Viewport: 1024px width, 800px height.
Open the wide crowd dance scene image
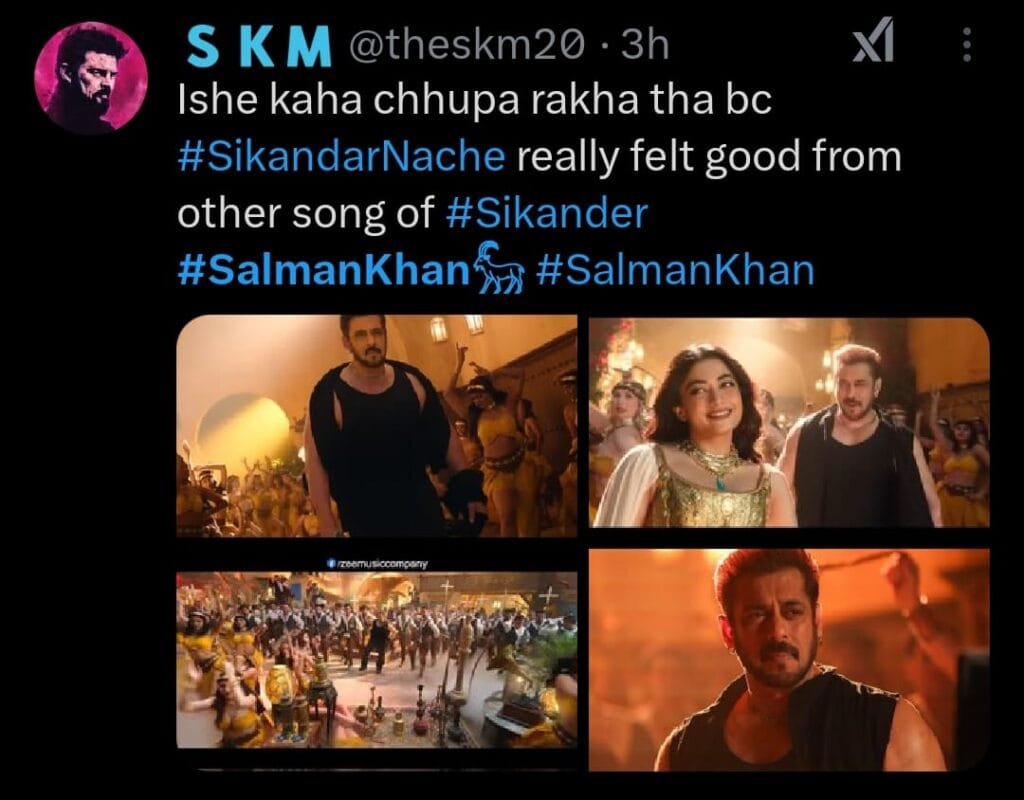coord(377,660)
